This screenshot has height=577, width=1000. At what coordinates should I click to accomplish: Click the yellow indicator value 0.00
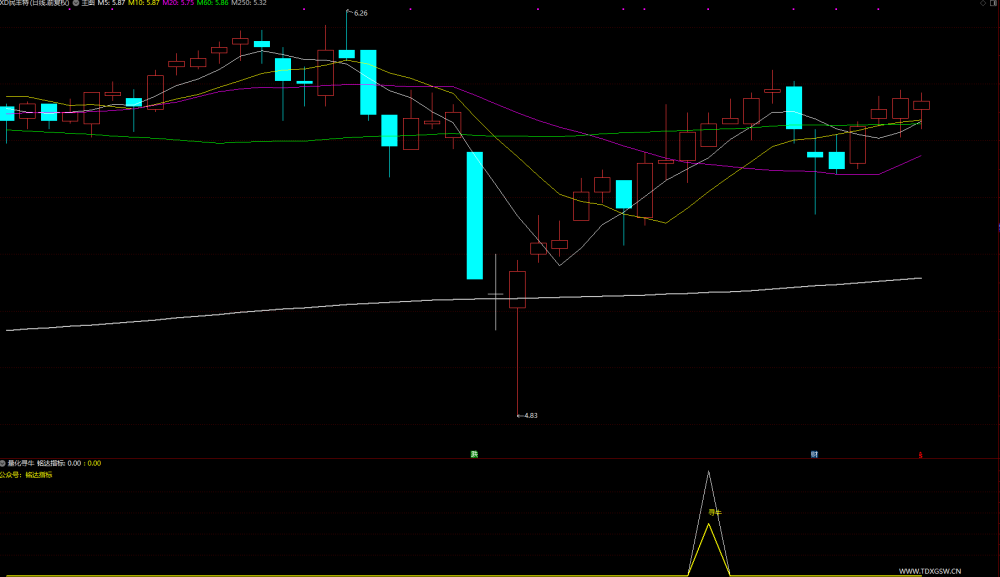coord(94,464)
